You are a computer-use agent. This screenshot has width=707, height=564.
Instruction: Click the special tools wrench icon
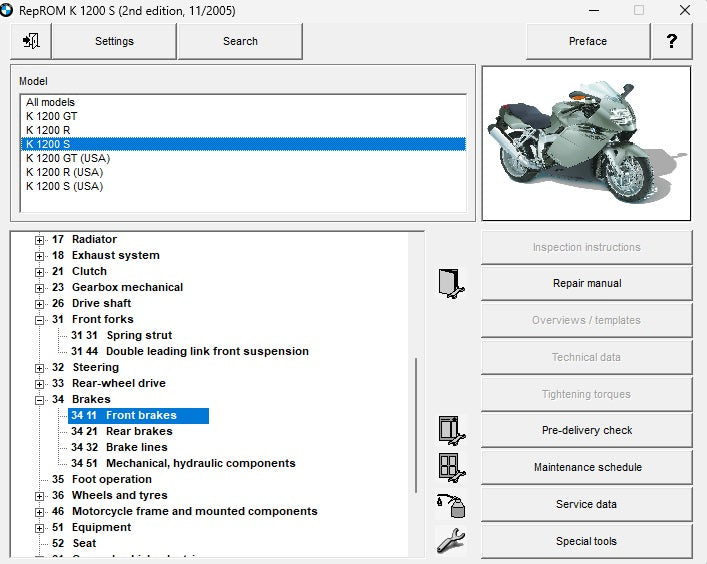[451, 541]
